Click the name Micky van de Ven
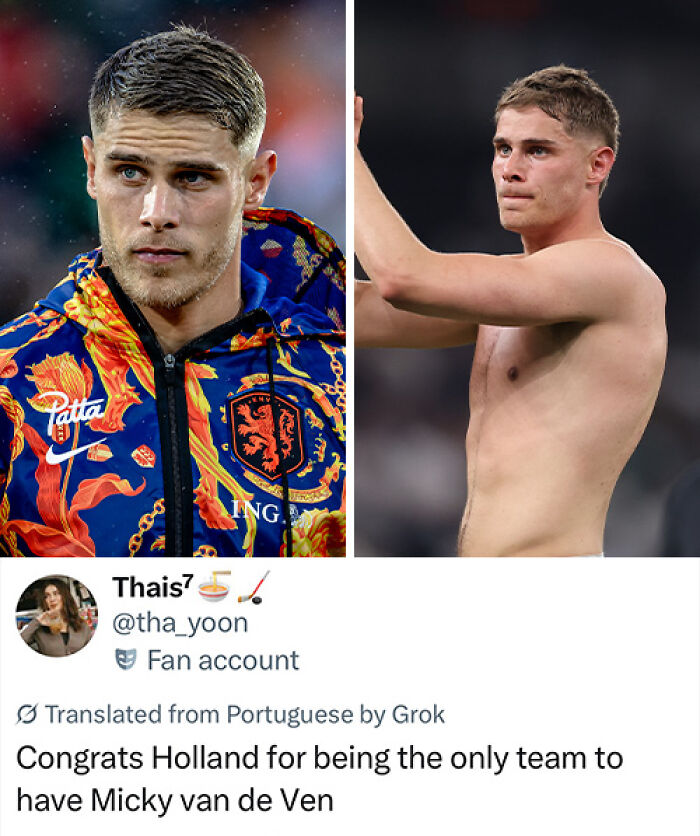The height and width of the screenshot is (836, 700). 212,800
